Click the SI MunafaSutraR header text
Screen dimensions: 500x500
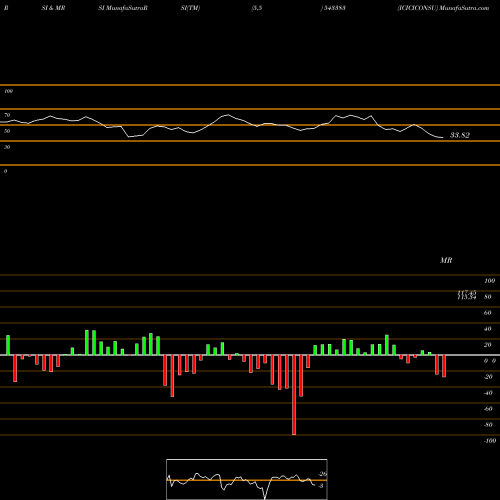click(123, 8)
